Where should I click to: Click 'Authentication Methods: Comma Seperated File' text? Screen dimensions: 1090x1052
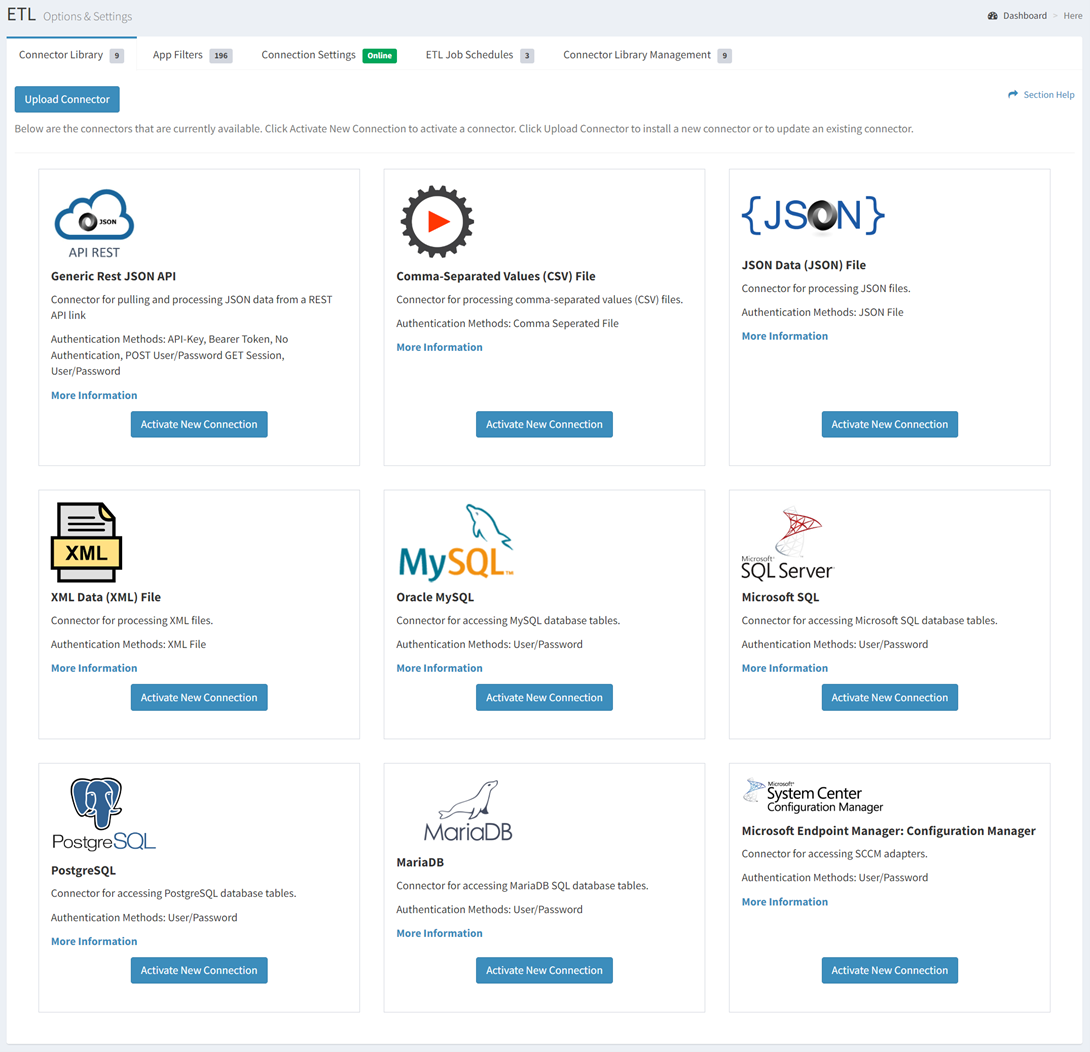pyautogui.click(x=507, y=323)
